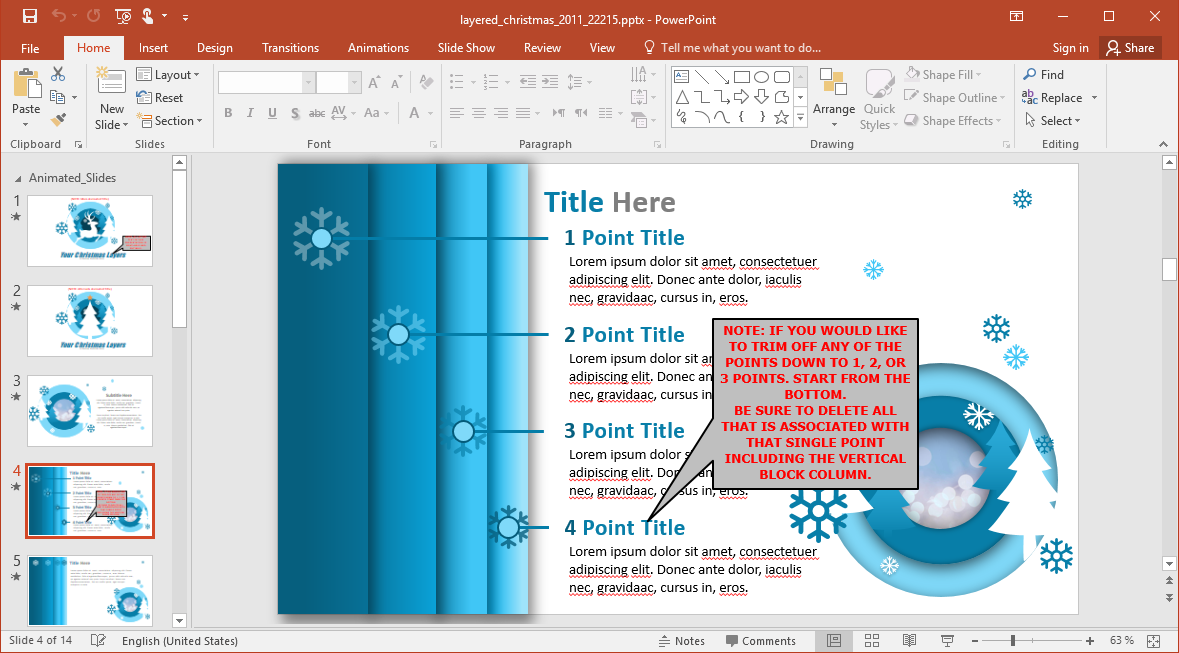Viewport: 1179px width, 653px height.
Task: Click the Share button
Action: pos(1128,48)
